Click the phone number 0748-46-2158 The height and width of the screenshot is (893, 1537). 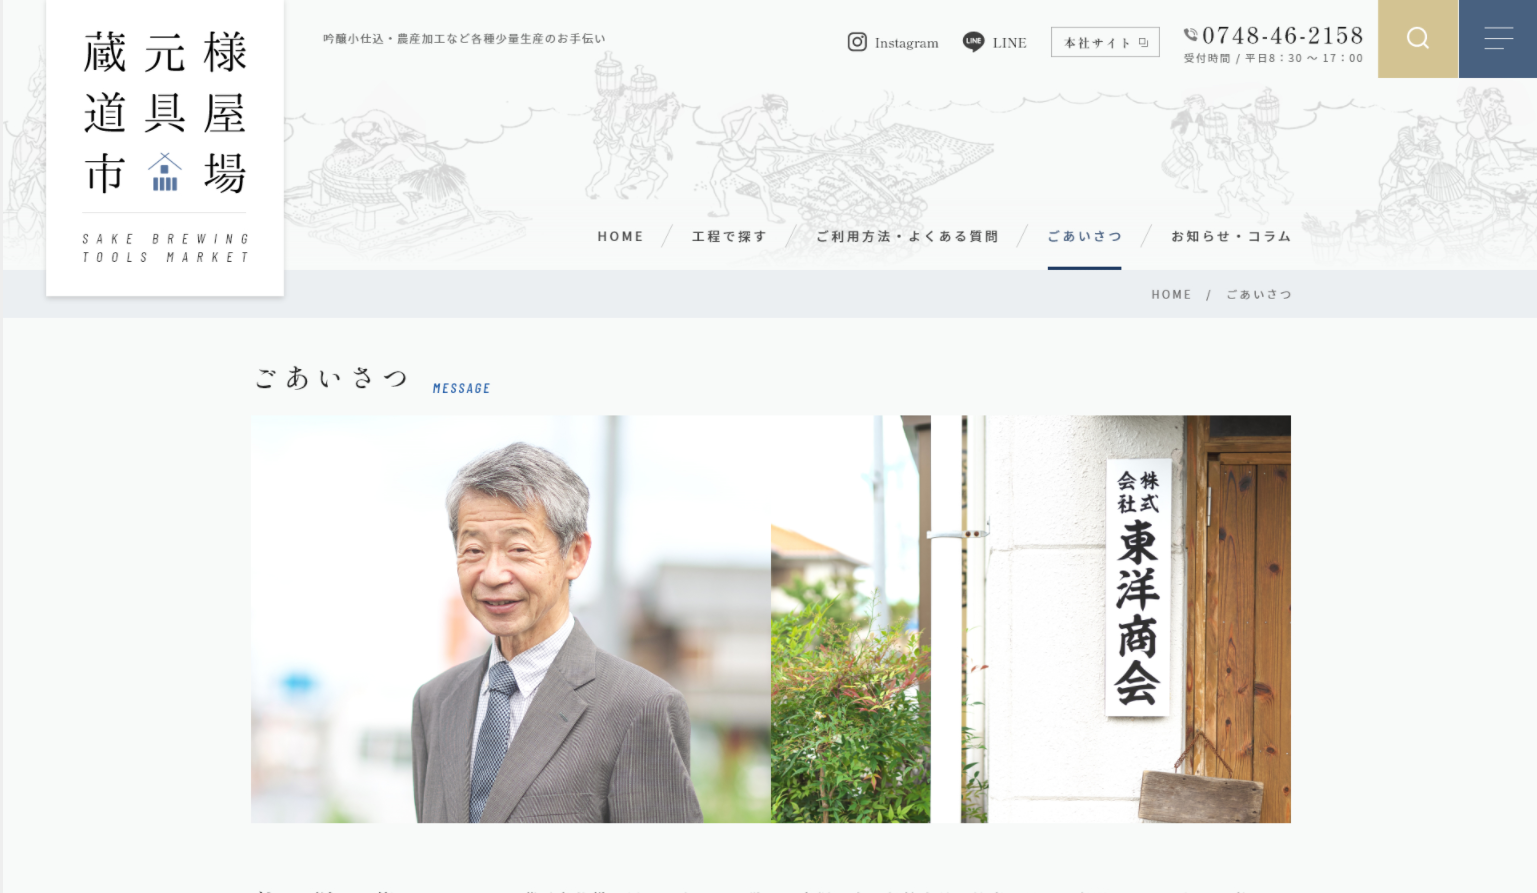[1282, 36]
